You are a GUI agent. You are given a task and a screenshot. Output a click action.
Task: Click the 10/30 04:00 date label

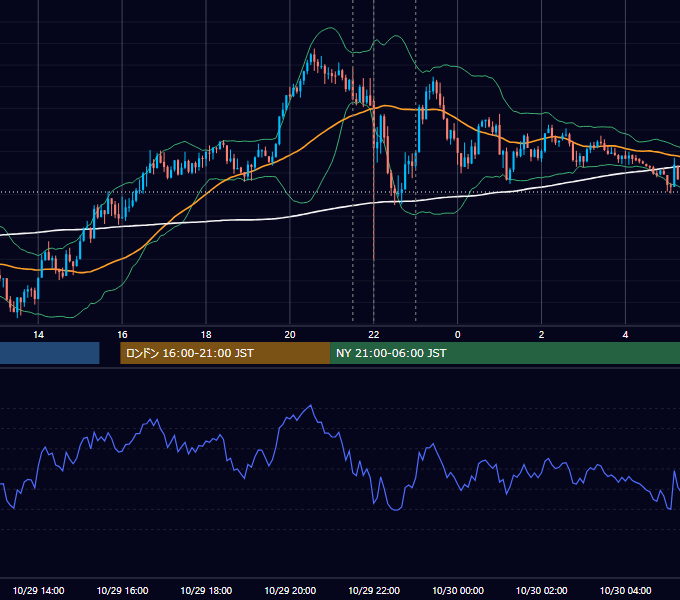pyautogui.click(x=625, y=590)
